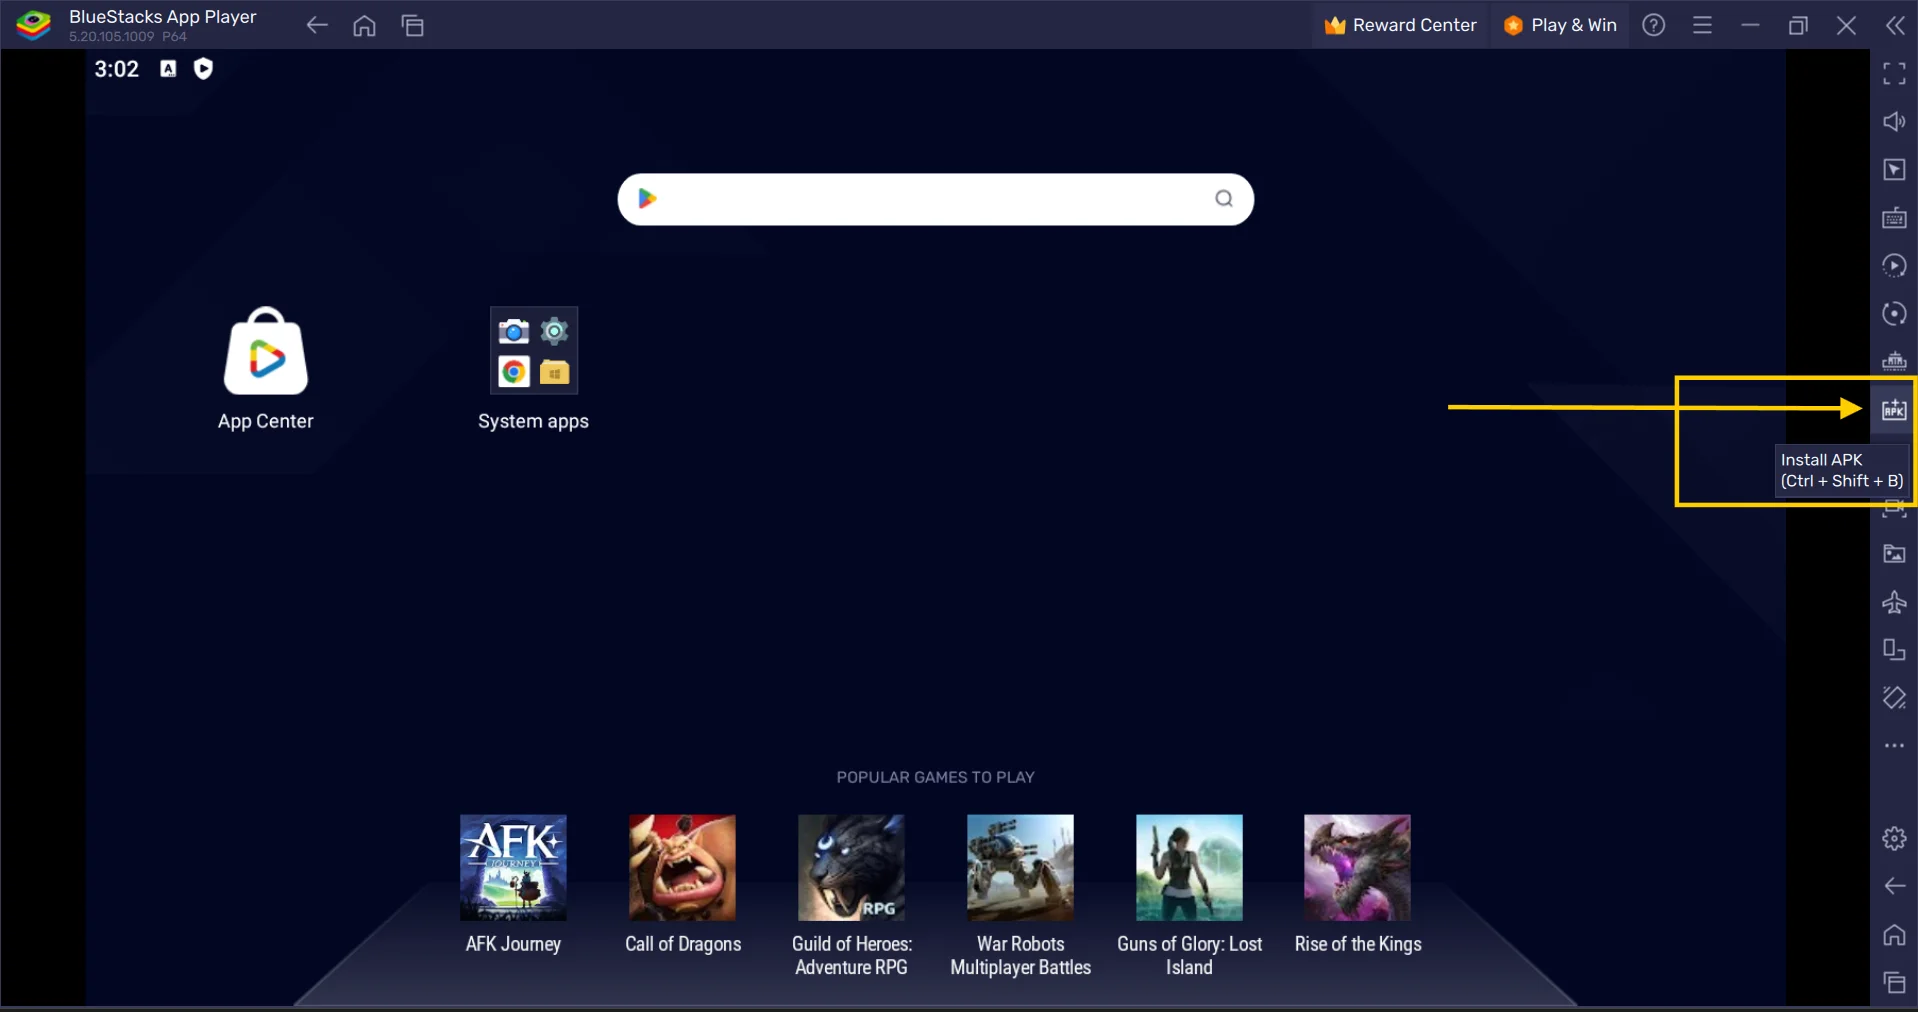Click the search magnifier icon

click(x=1223, y=198)
